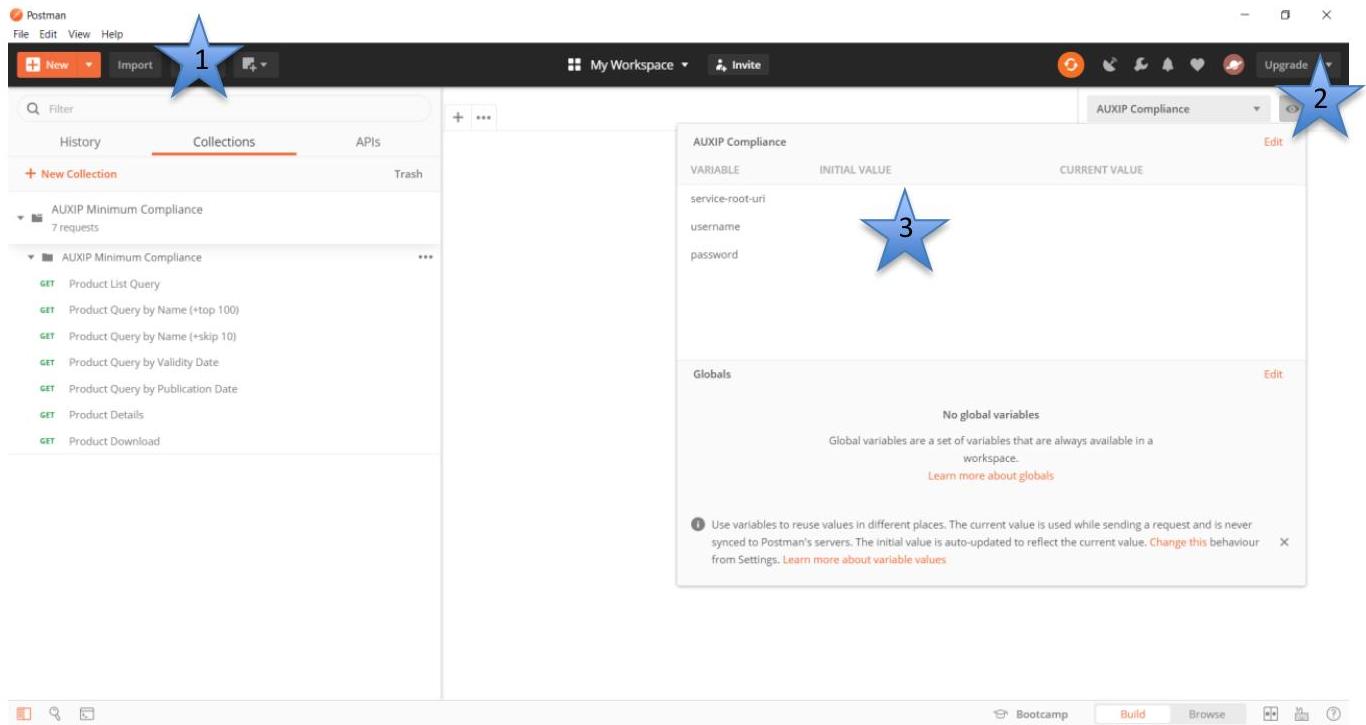
Task: Edit the AUXIP Compliance environment
Action: coord(1272,142)
